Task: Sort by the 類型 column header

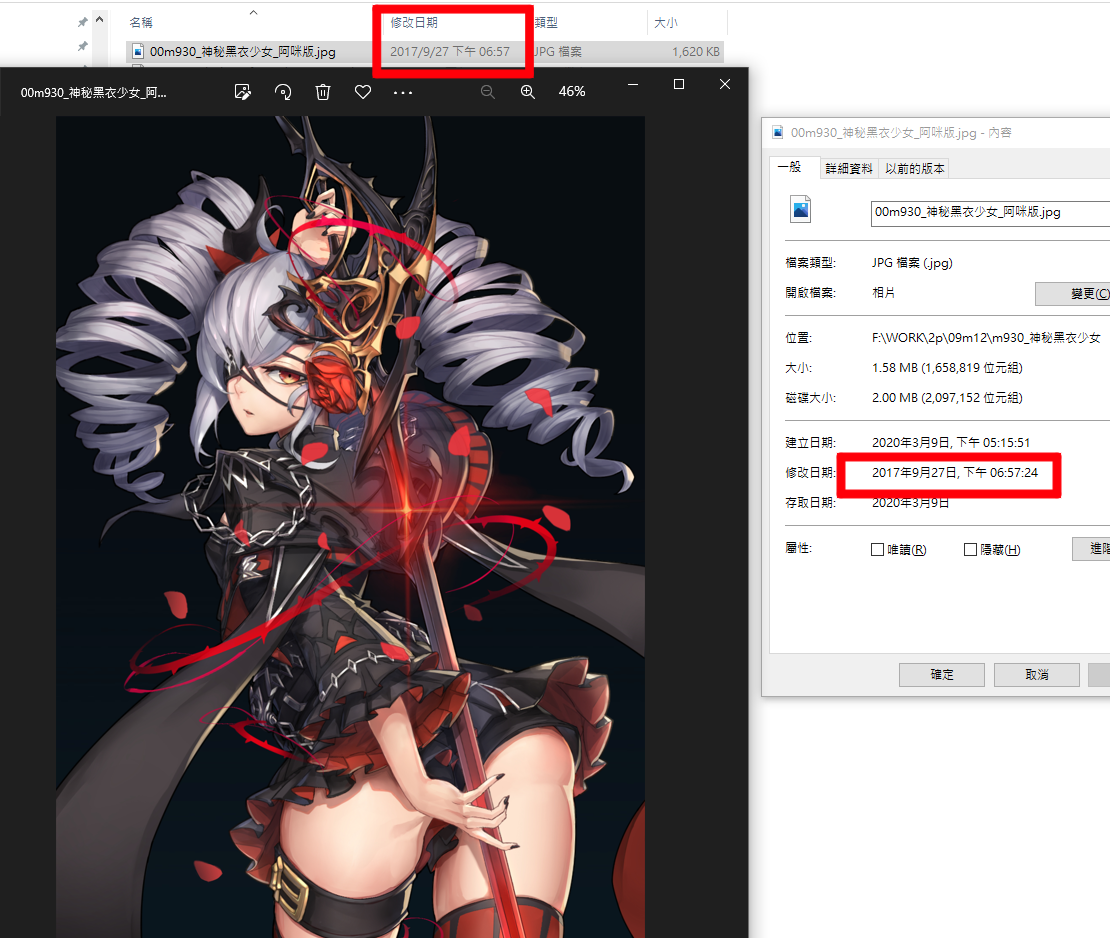Action: 546,23
